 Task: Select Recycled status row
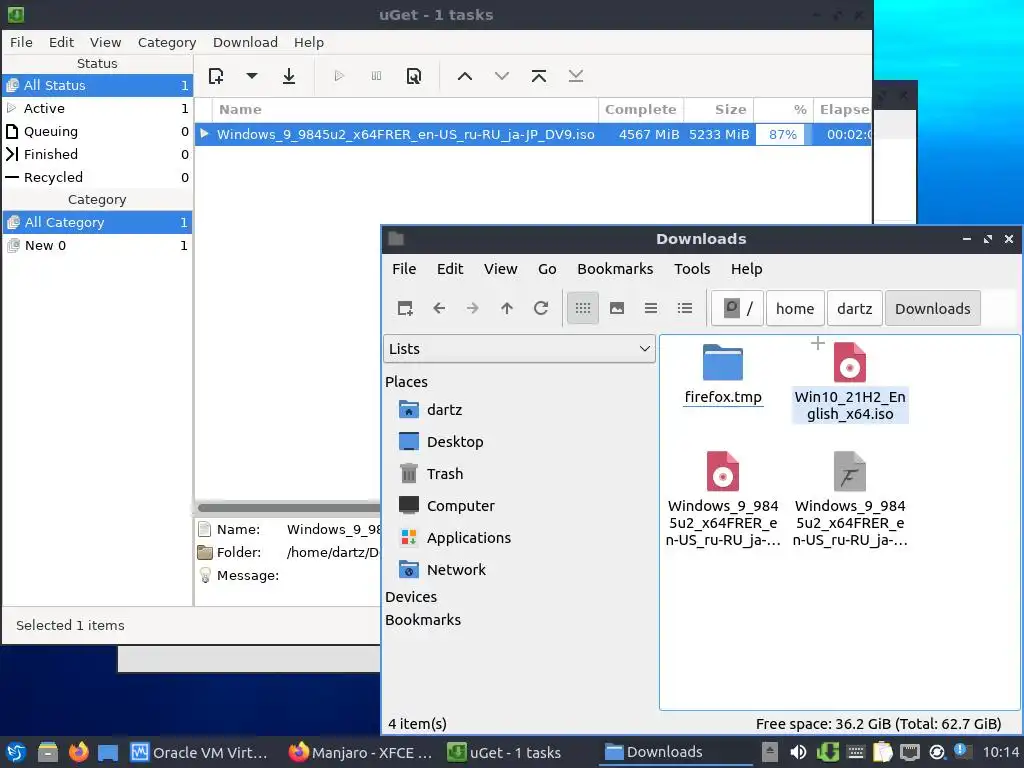point(97,177)
